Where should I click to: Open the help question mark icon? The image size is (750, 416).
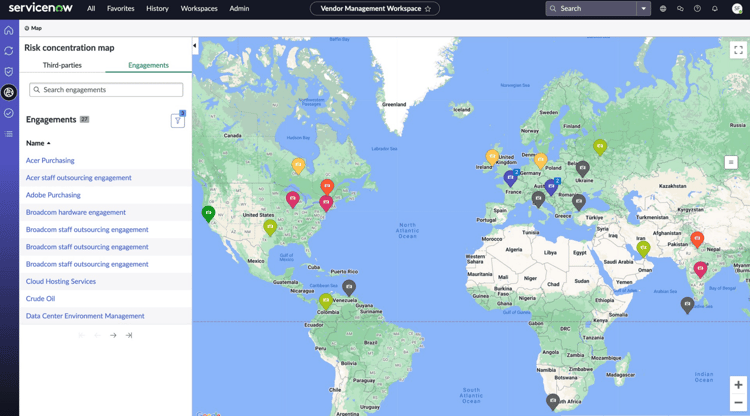tap(697, 9)
